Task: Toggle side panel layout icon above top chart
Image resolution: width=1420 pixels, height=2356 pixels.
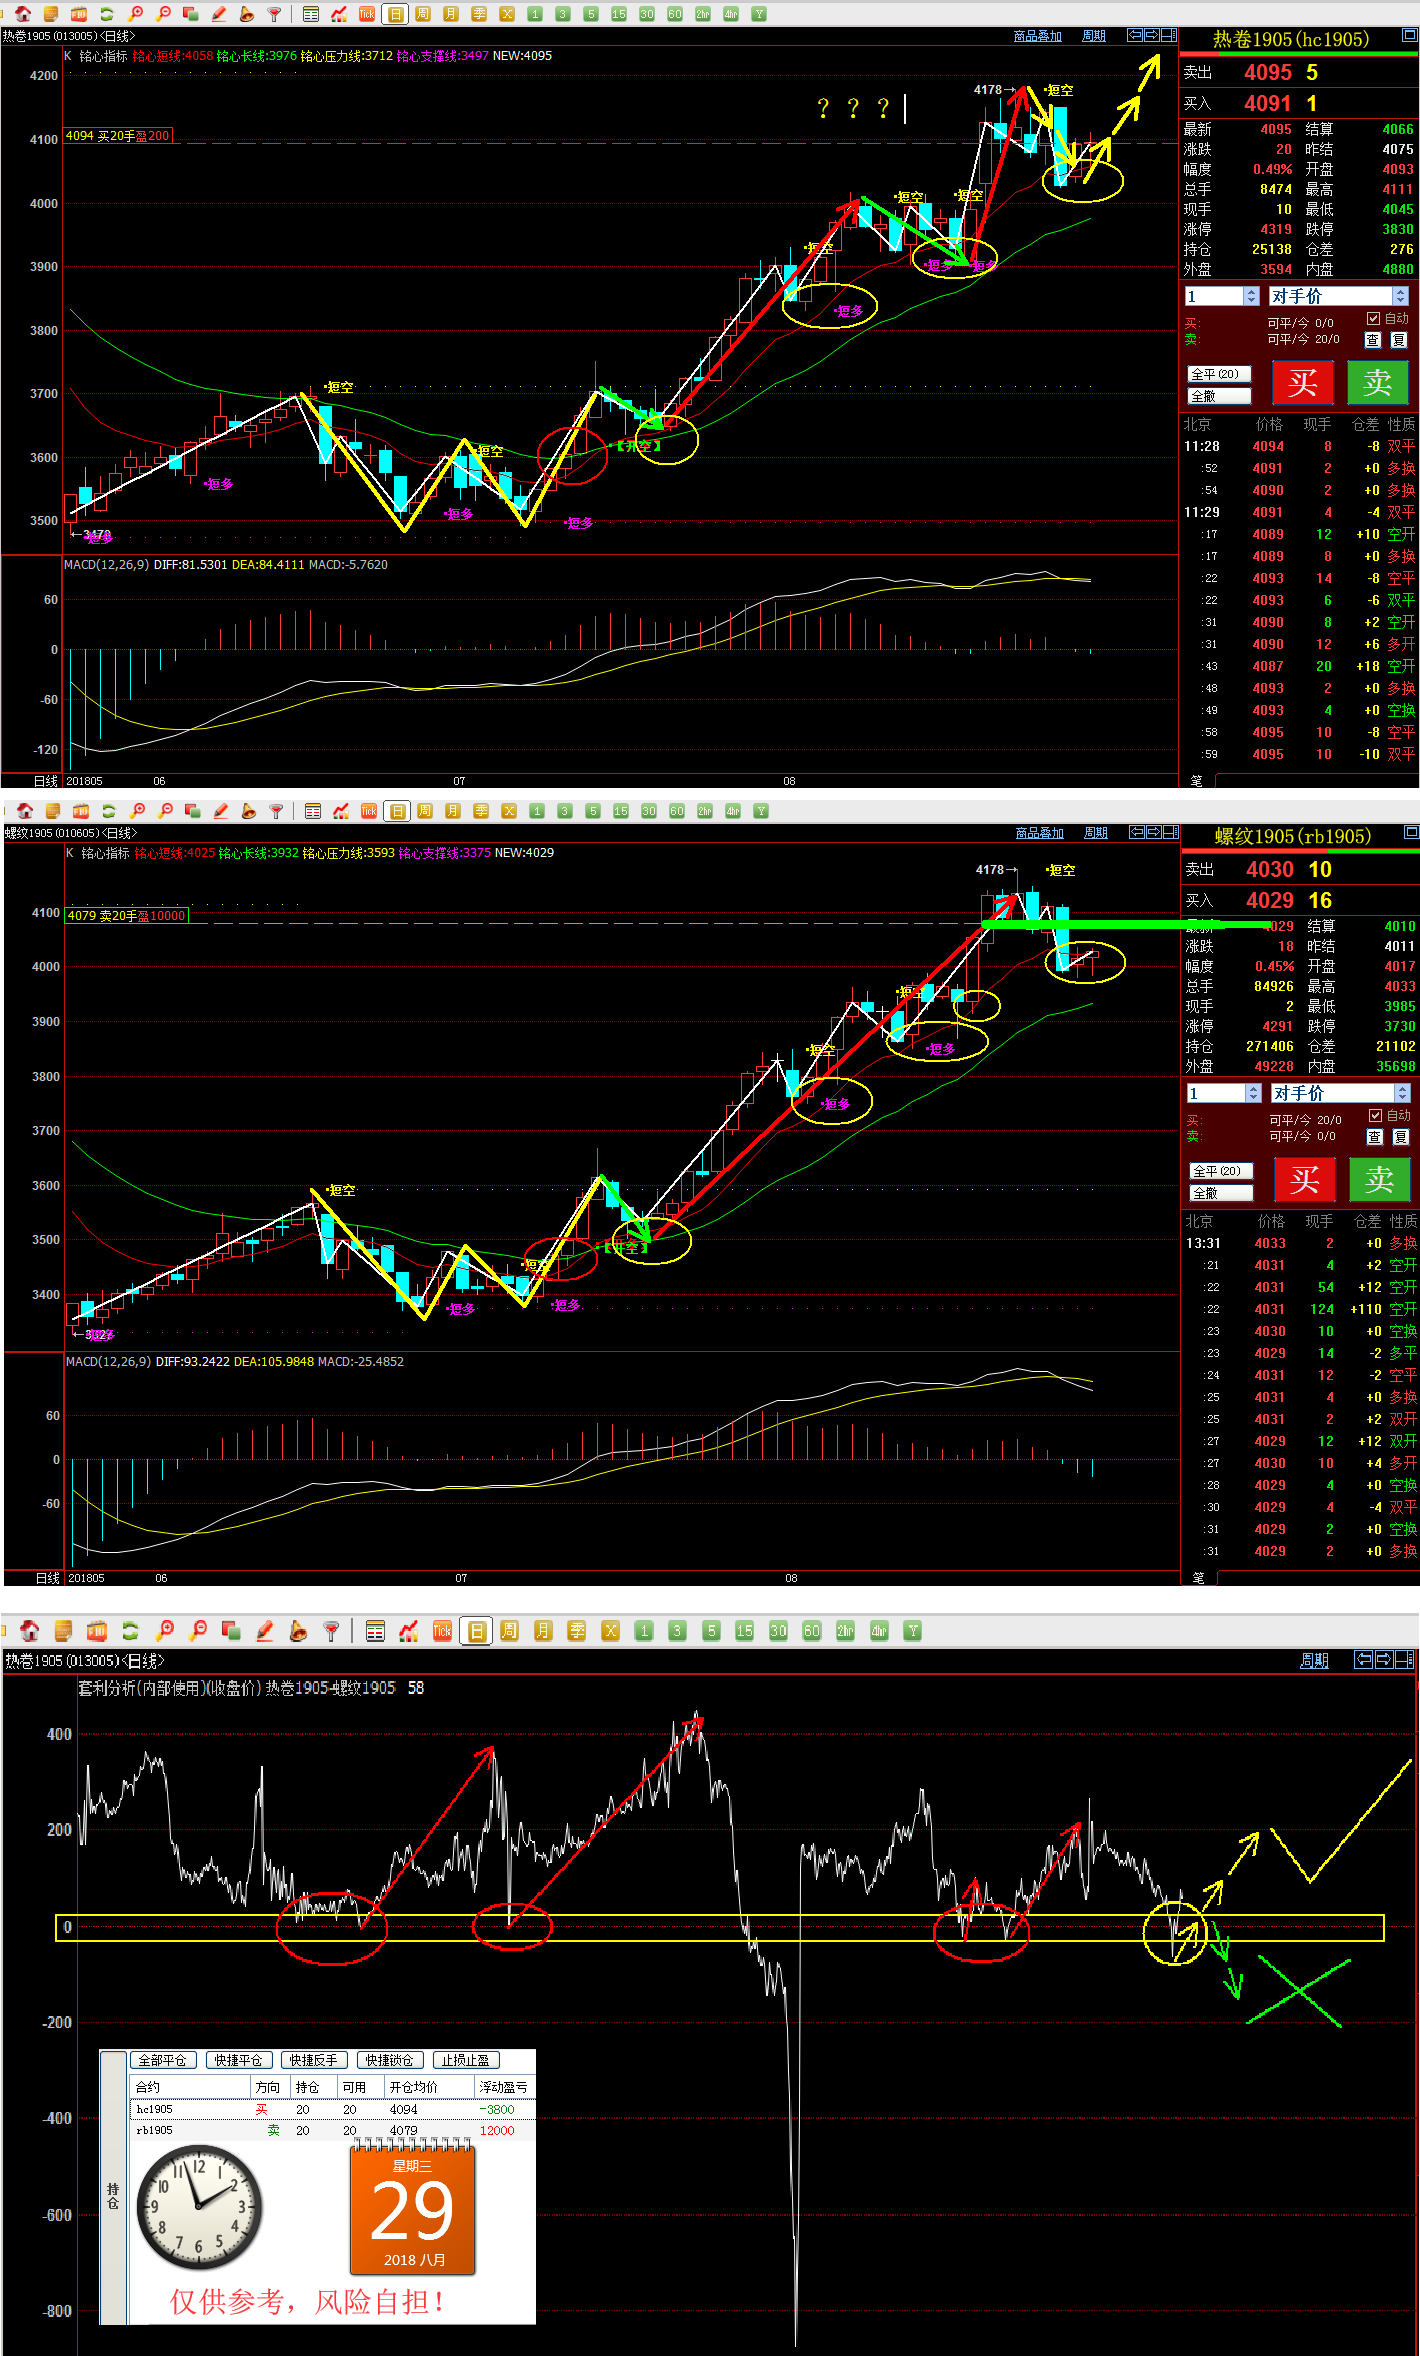Action: (x=1168, y=35)
